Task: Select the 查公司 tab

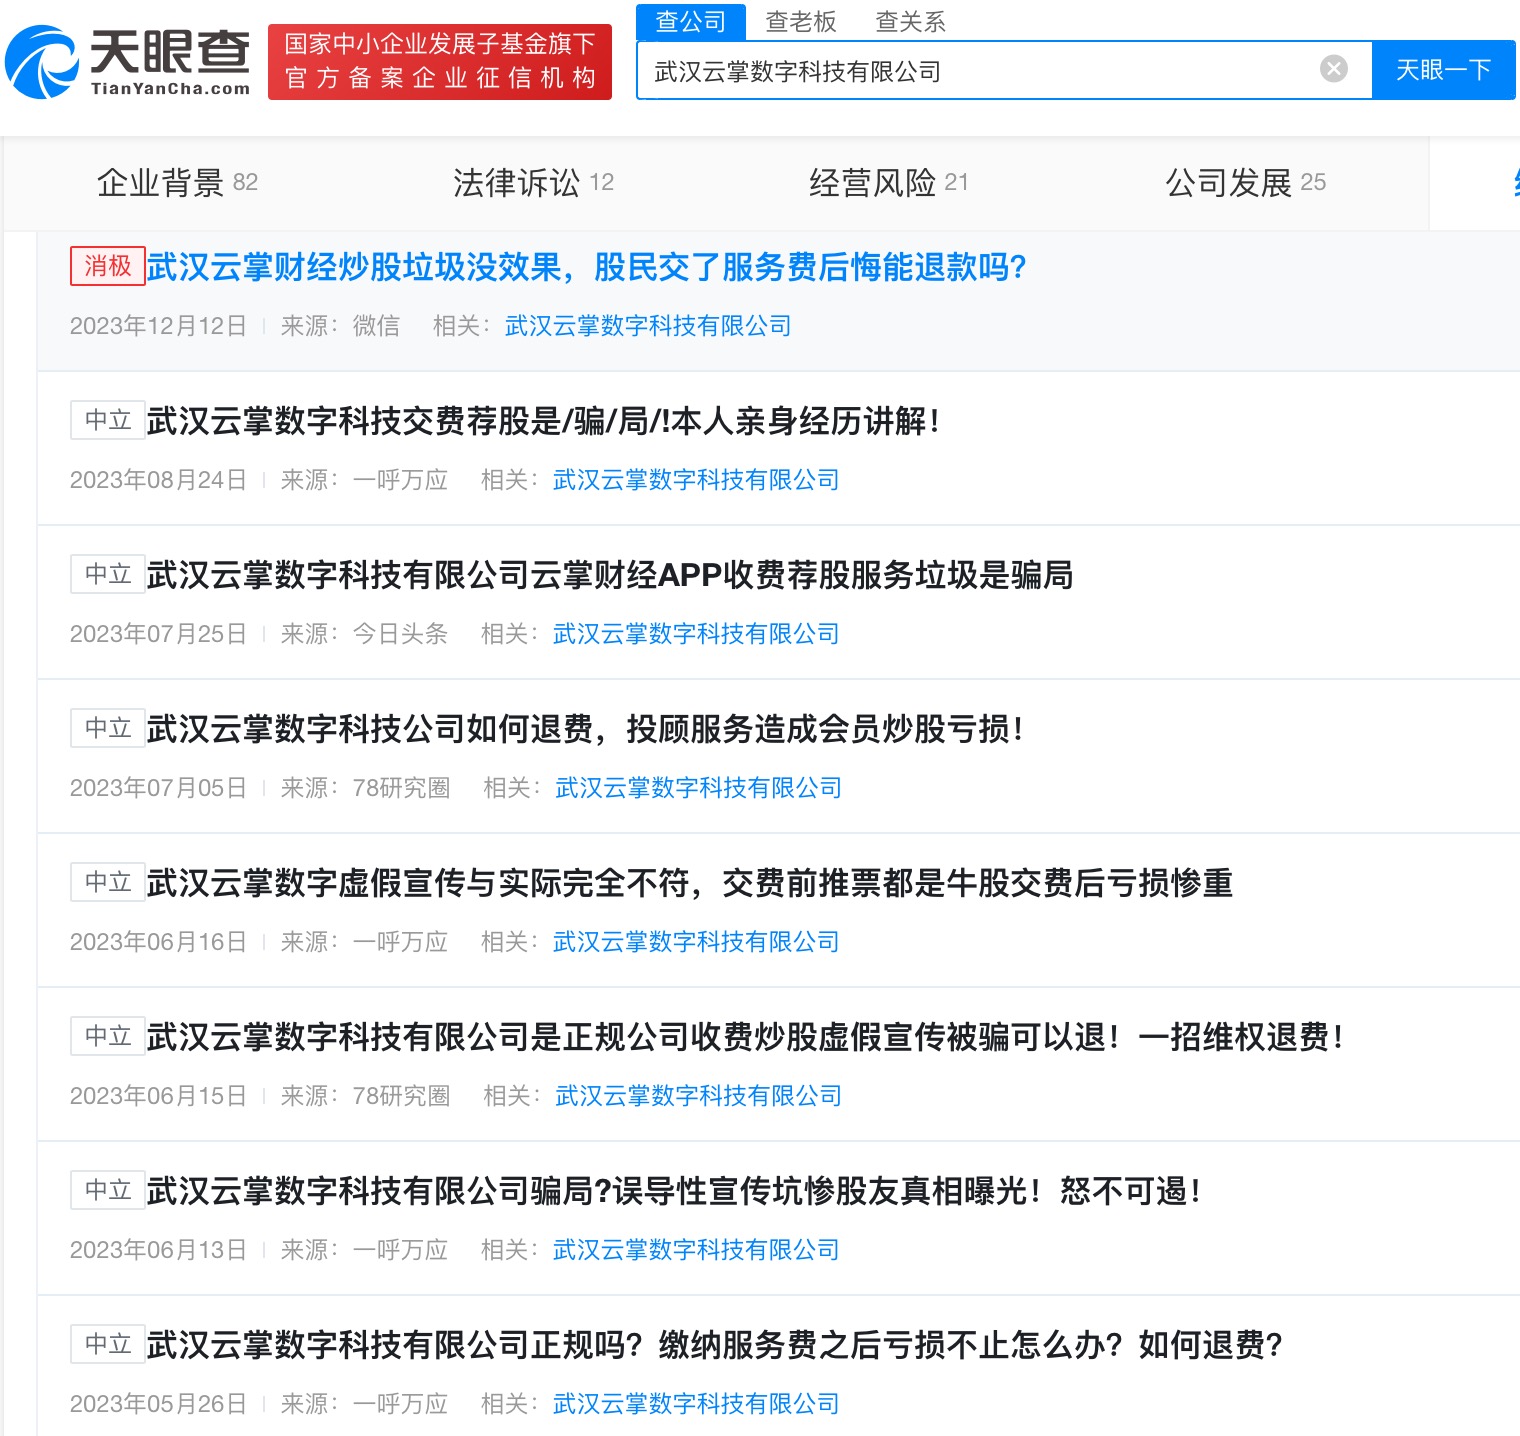Action: click(691, 21)
